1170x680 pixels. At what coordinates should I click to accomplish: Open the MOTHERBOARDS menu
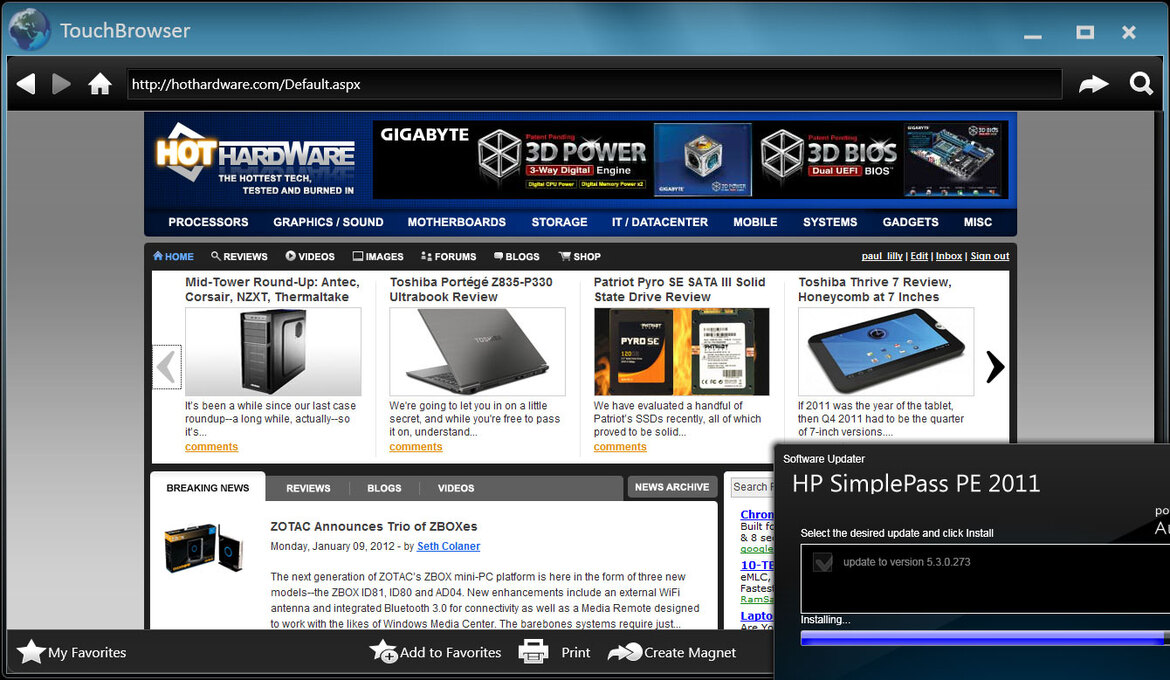(x=457, y=222)
